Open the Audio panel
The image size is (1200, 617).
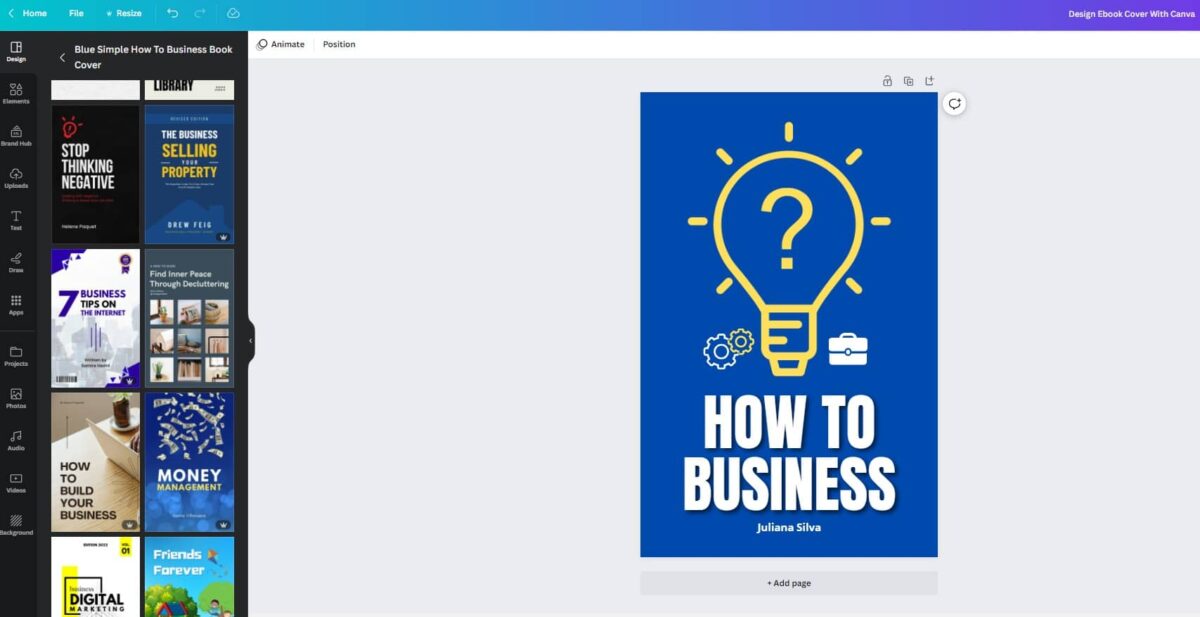16,440
